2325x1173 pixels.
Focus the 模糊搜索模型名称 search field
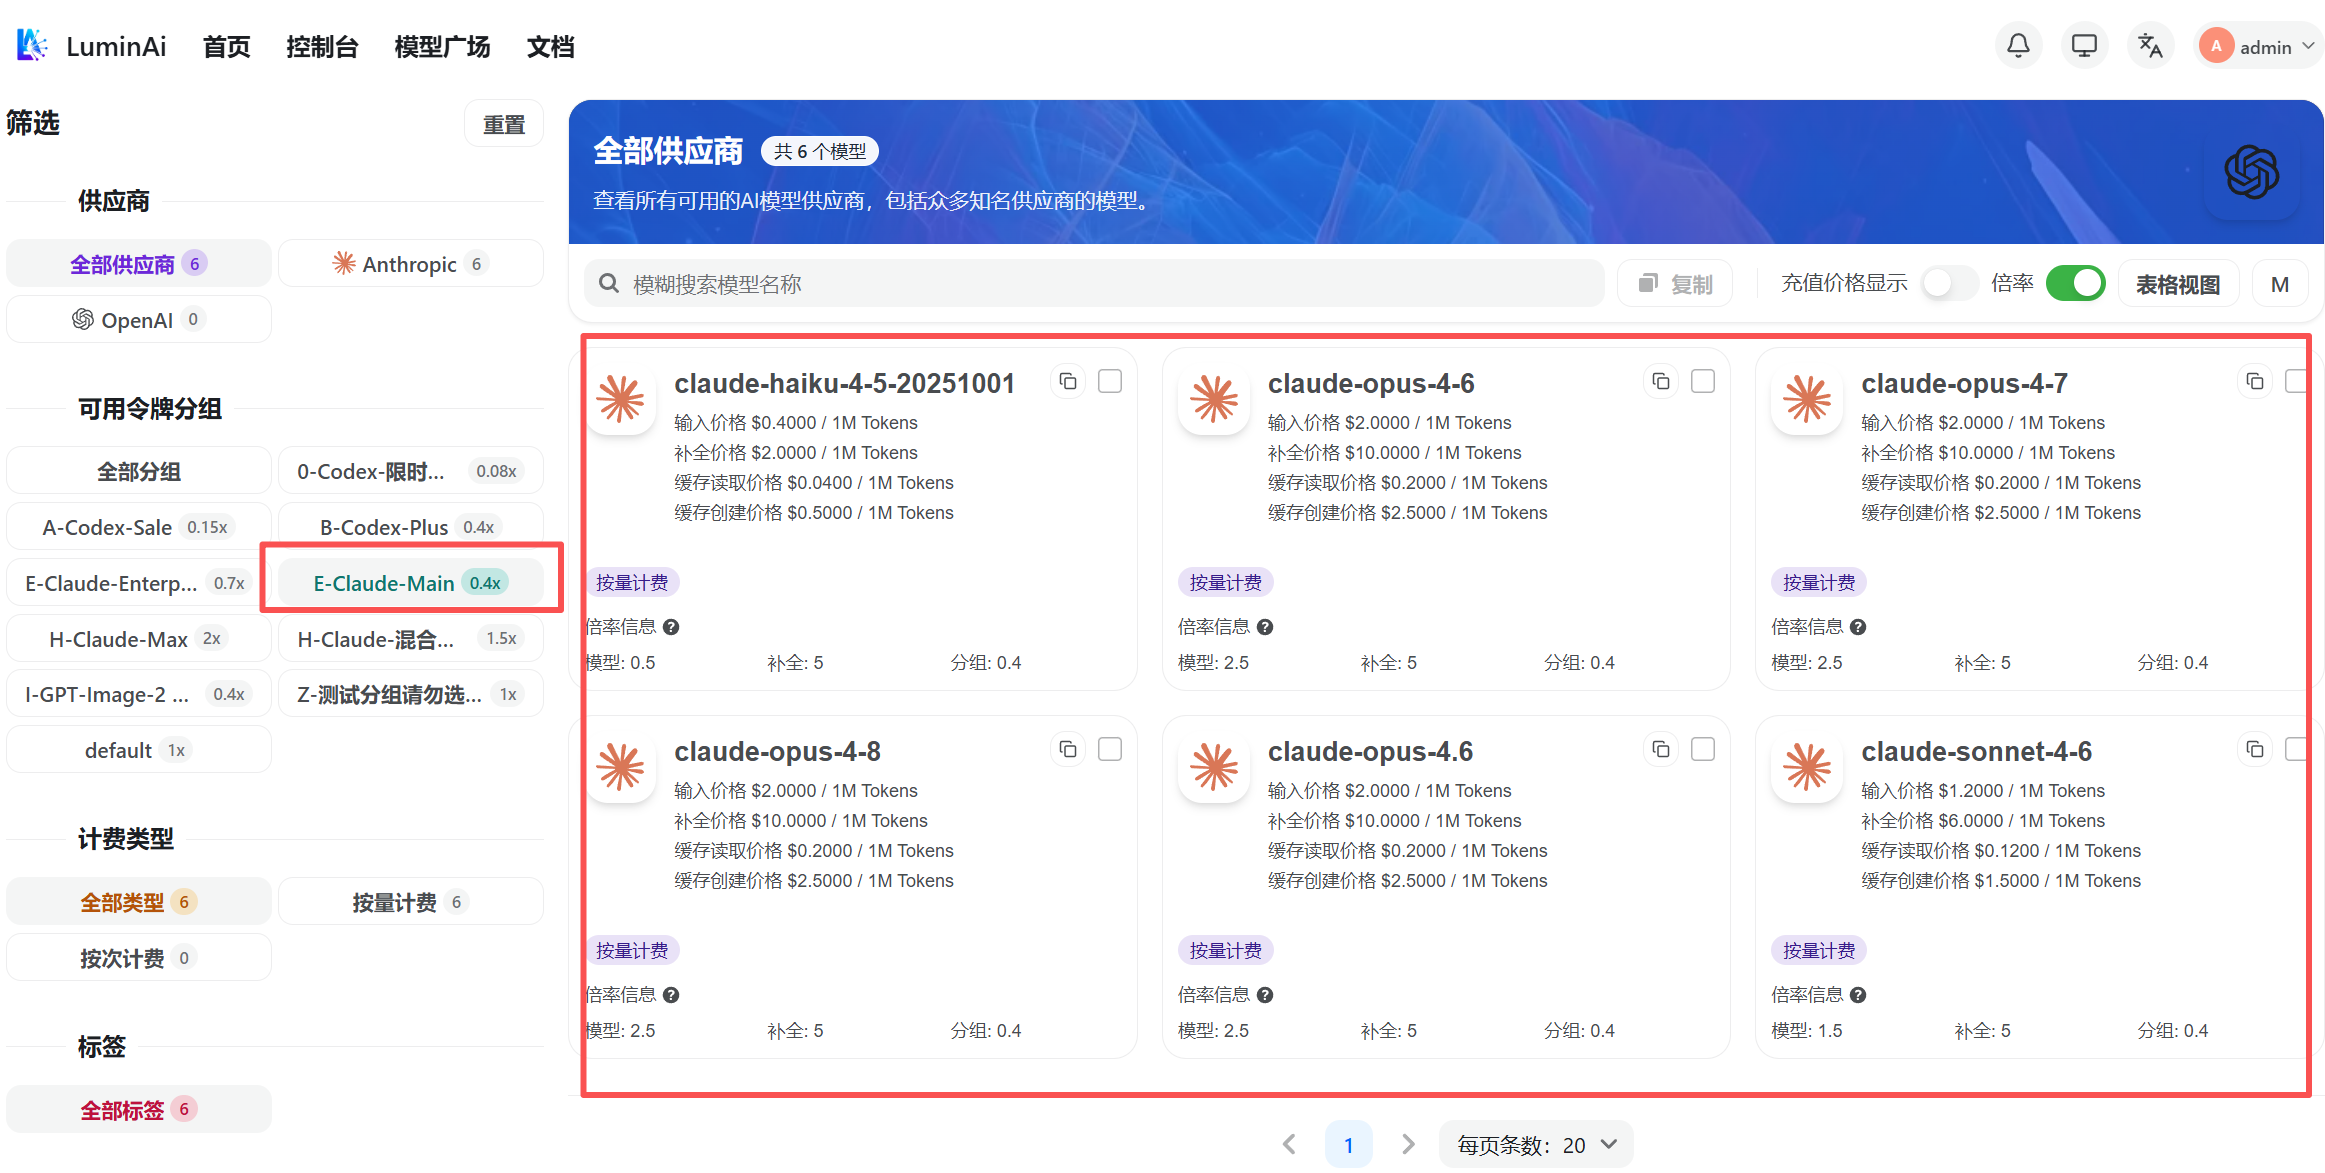pos(1094,285)
